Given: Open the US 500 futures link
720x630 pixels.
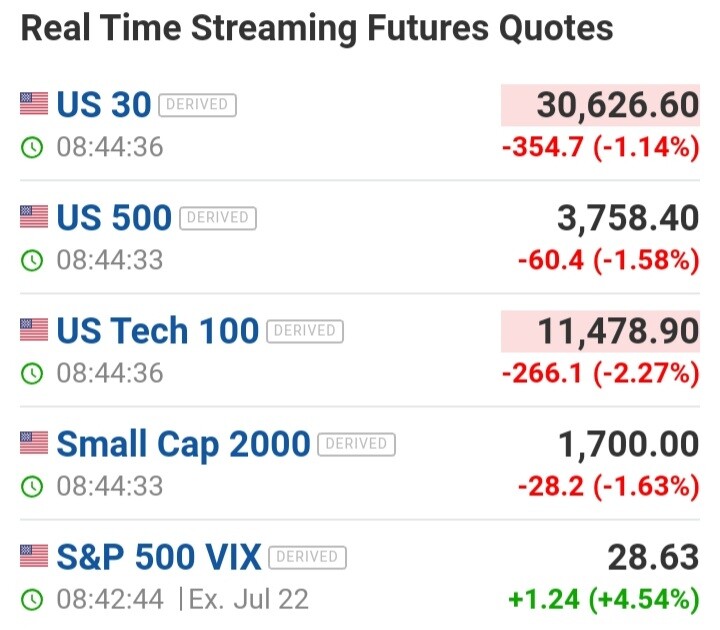Looking at the screenshot, I should pyautogui.click(x=114, y=218).
